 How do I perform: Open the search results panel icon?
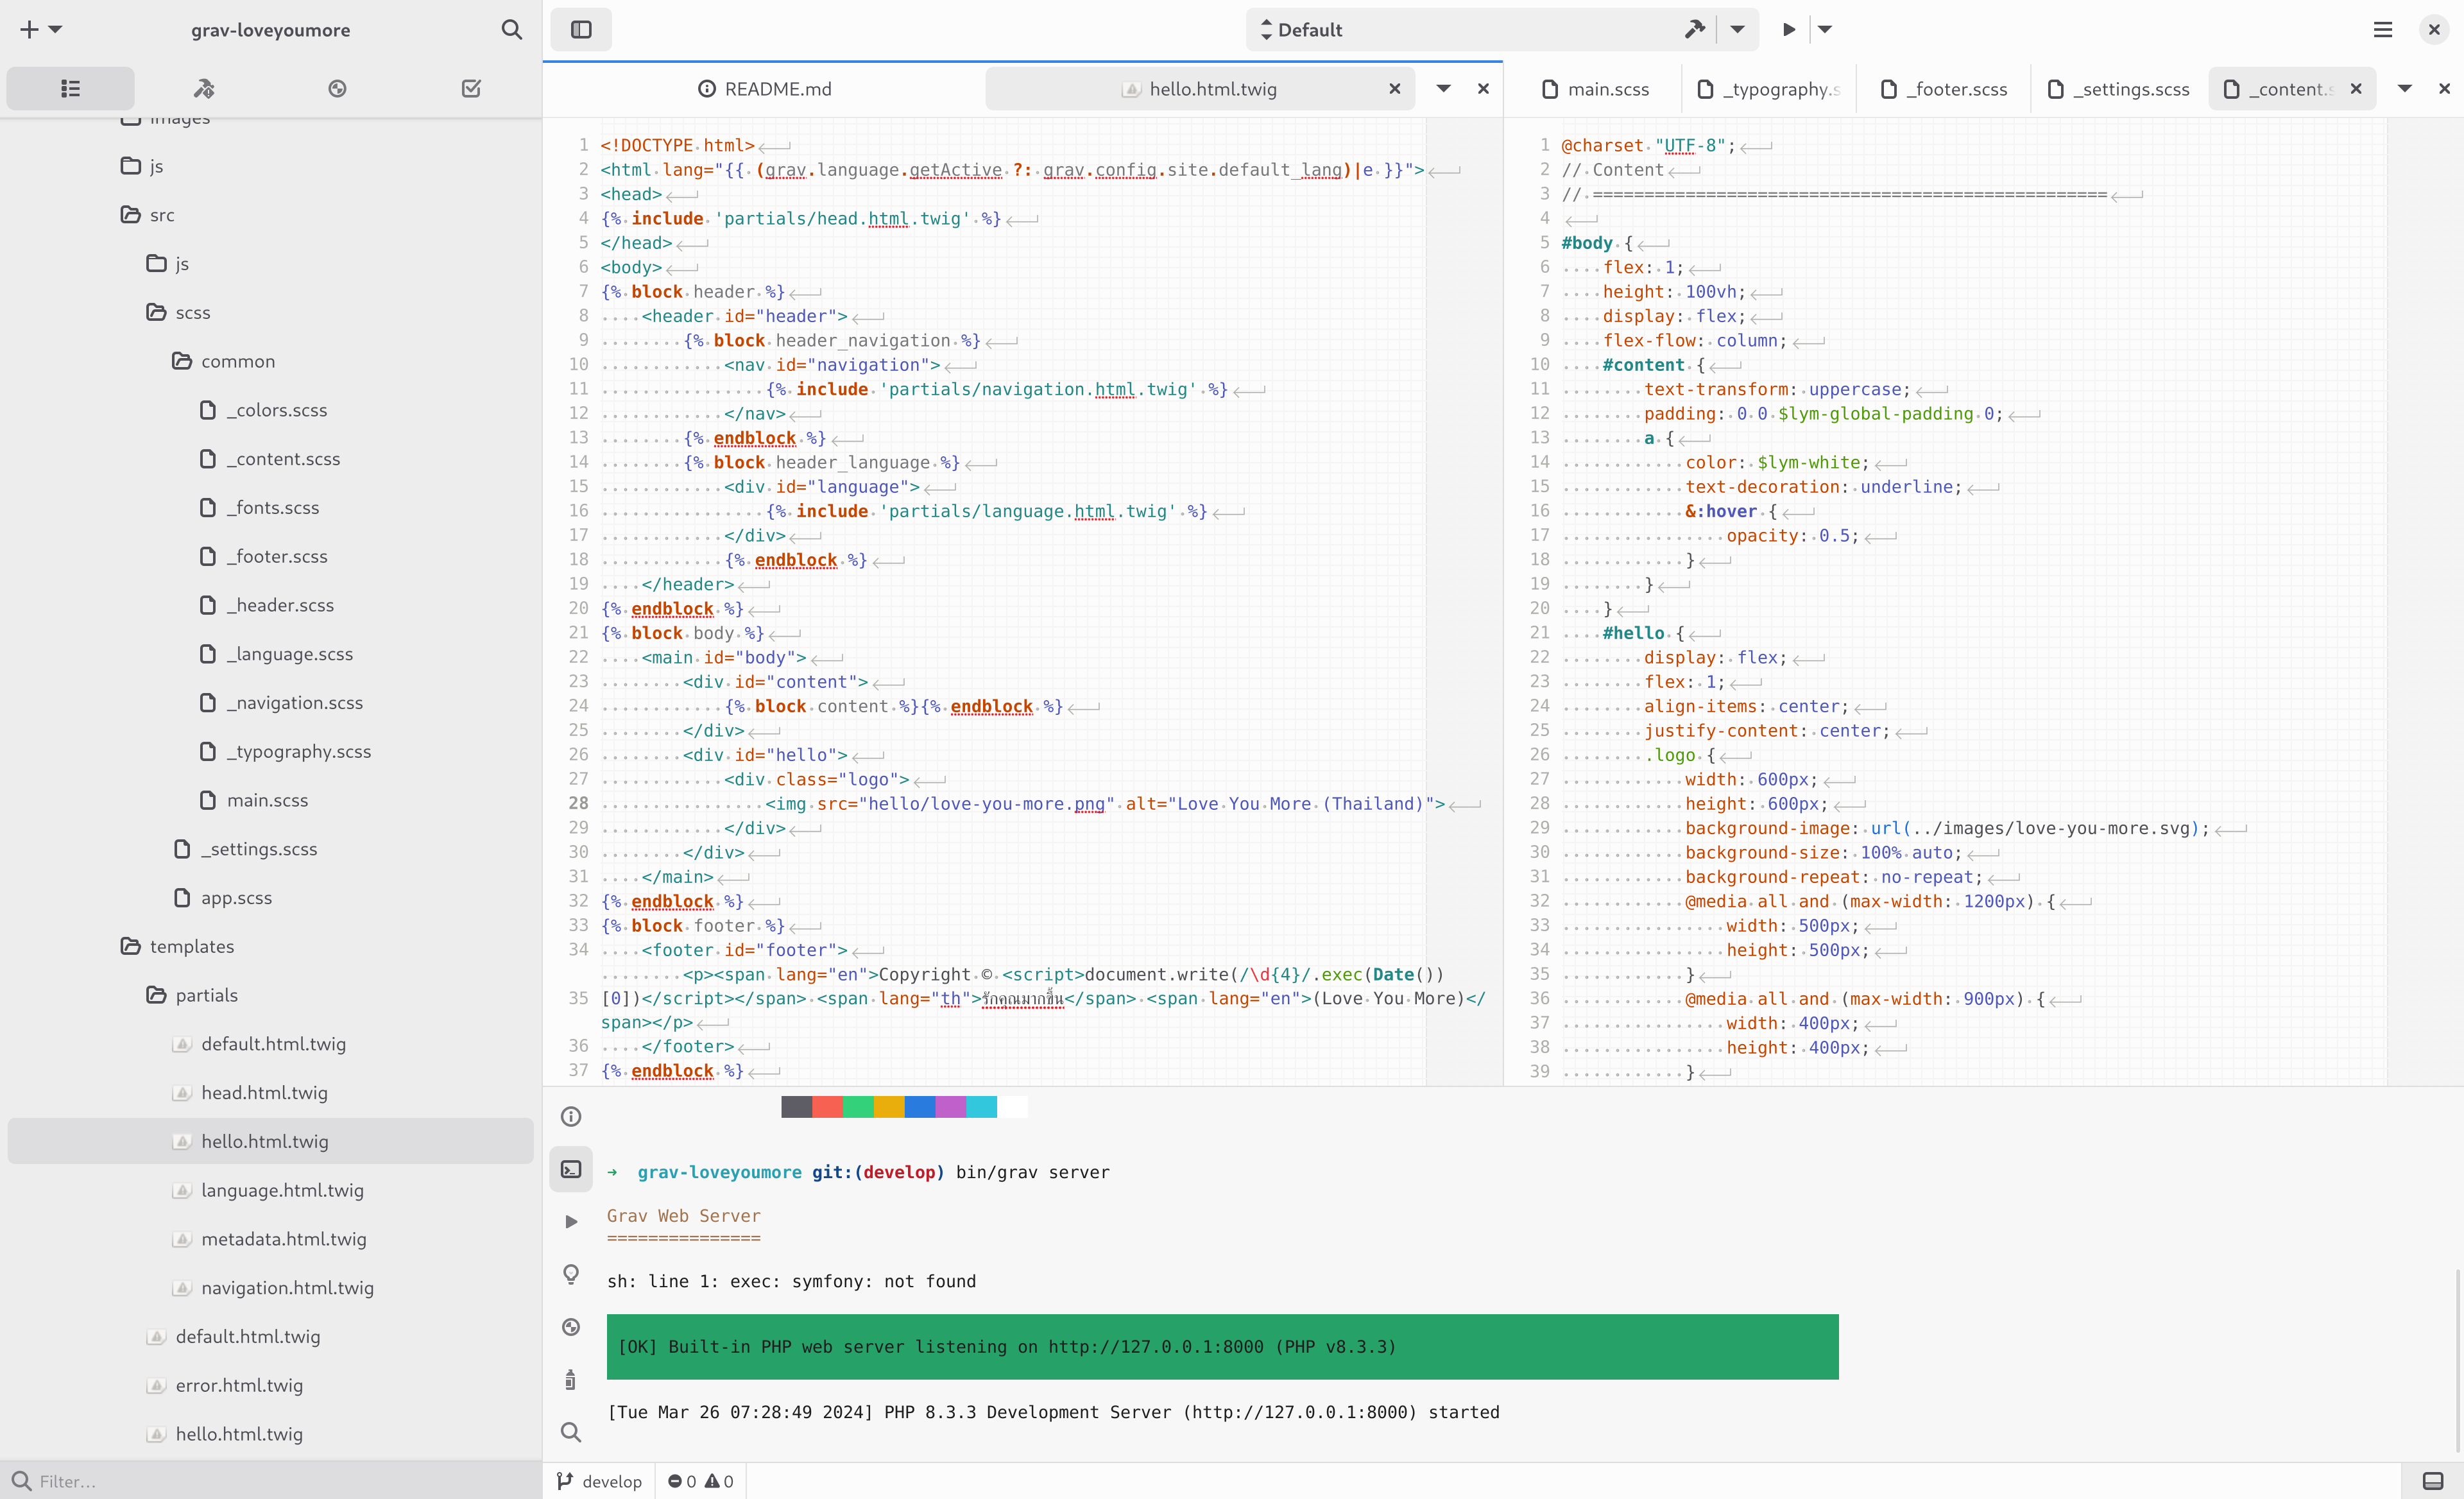[x=571, y=1432]
